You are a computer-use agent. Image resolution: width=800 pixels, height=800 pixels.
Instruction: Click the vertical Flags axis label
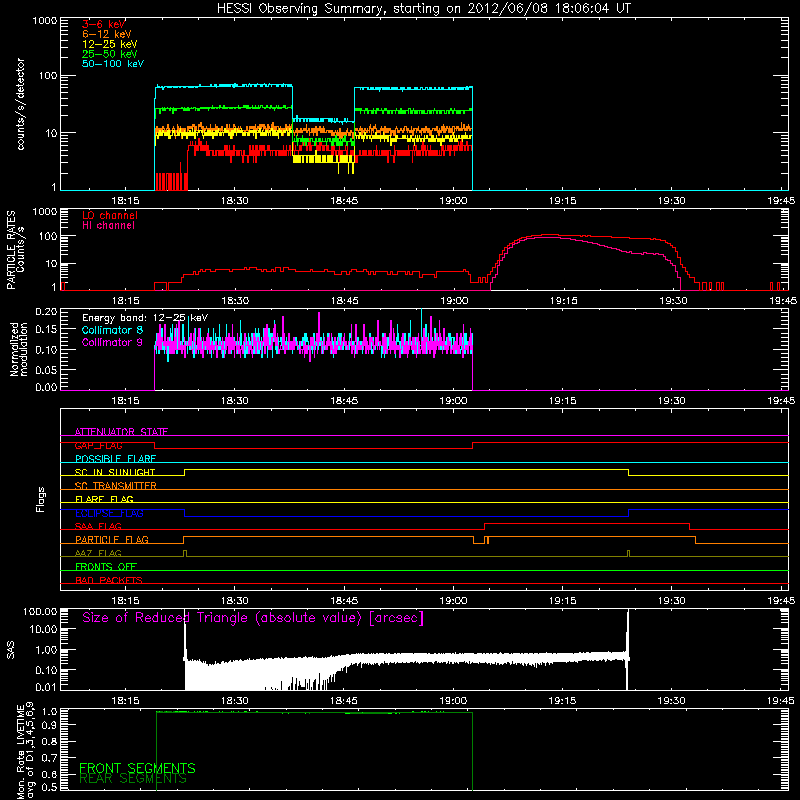pyautogui.click(x=41, y=499)
